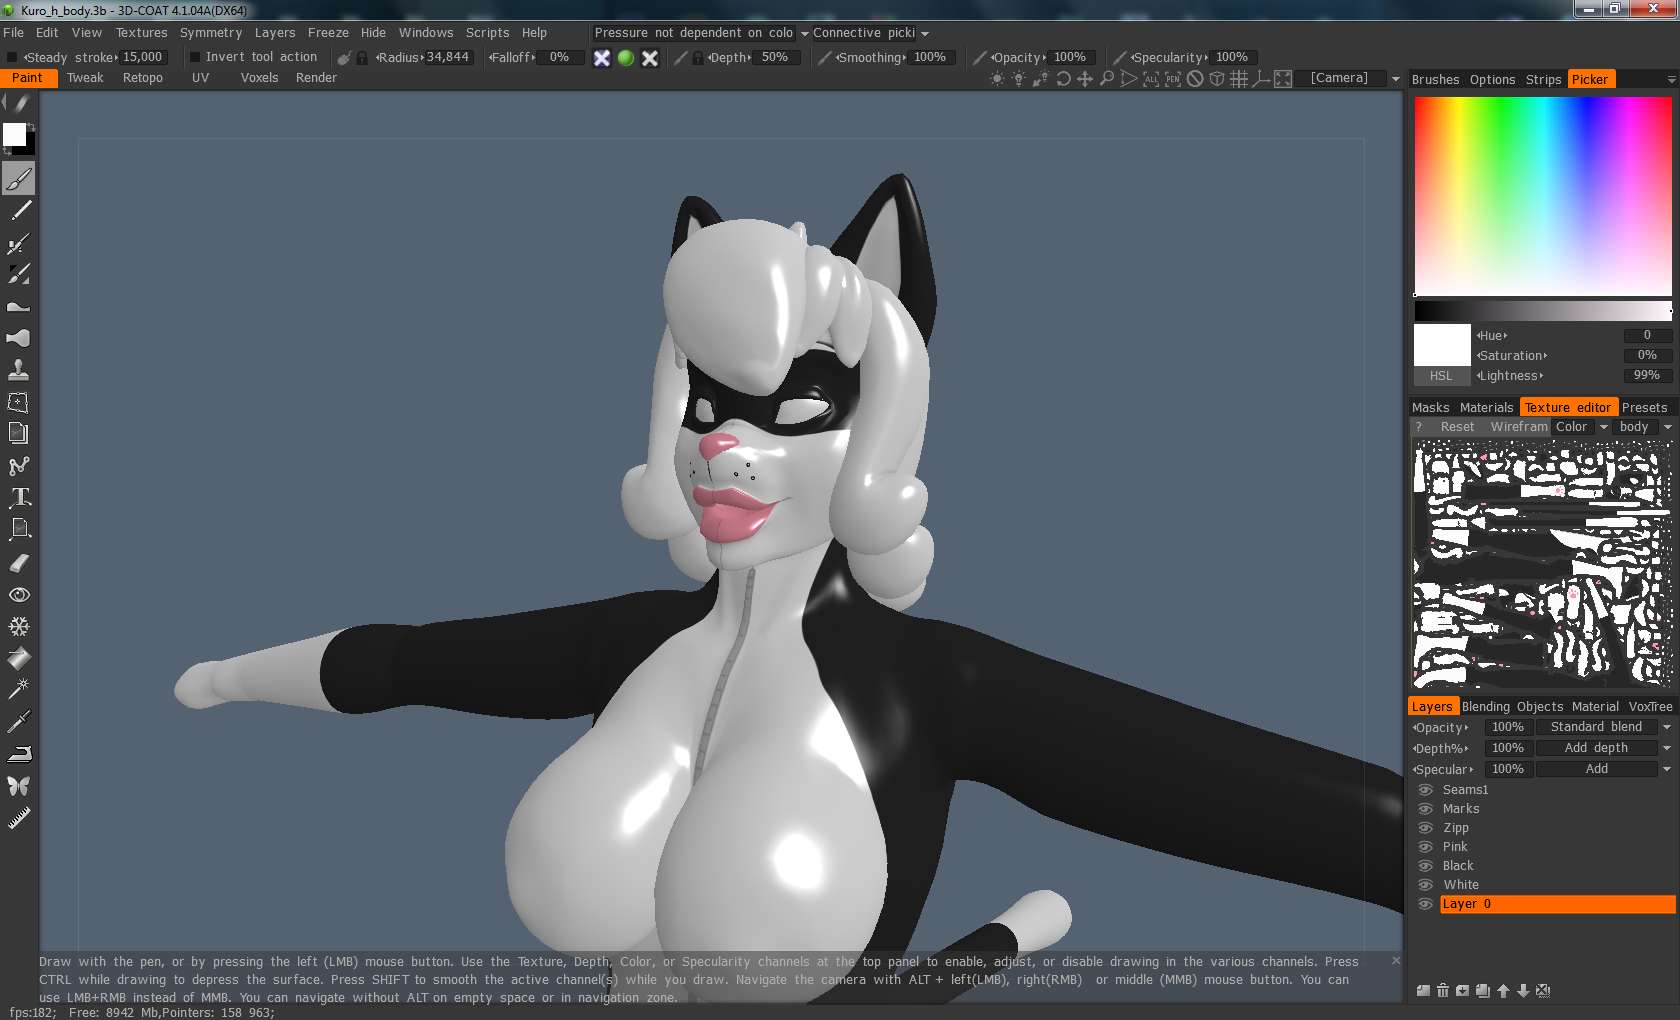The width and height of the screenshot is (1680, 1020).
Task: Hide the White layer
Action: (x=1426, y=885)
